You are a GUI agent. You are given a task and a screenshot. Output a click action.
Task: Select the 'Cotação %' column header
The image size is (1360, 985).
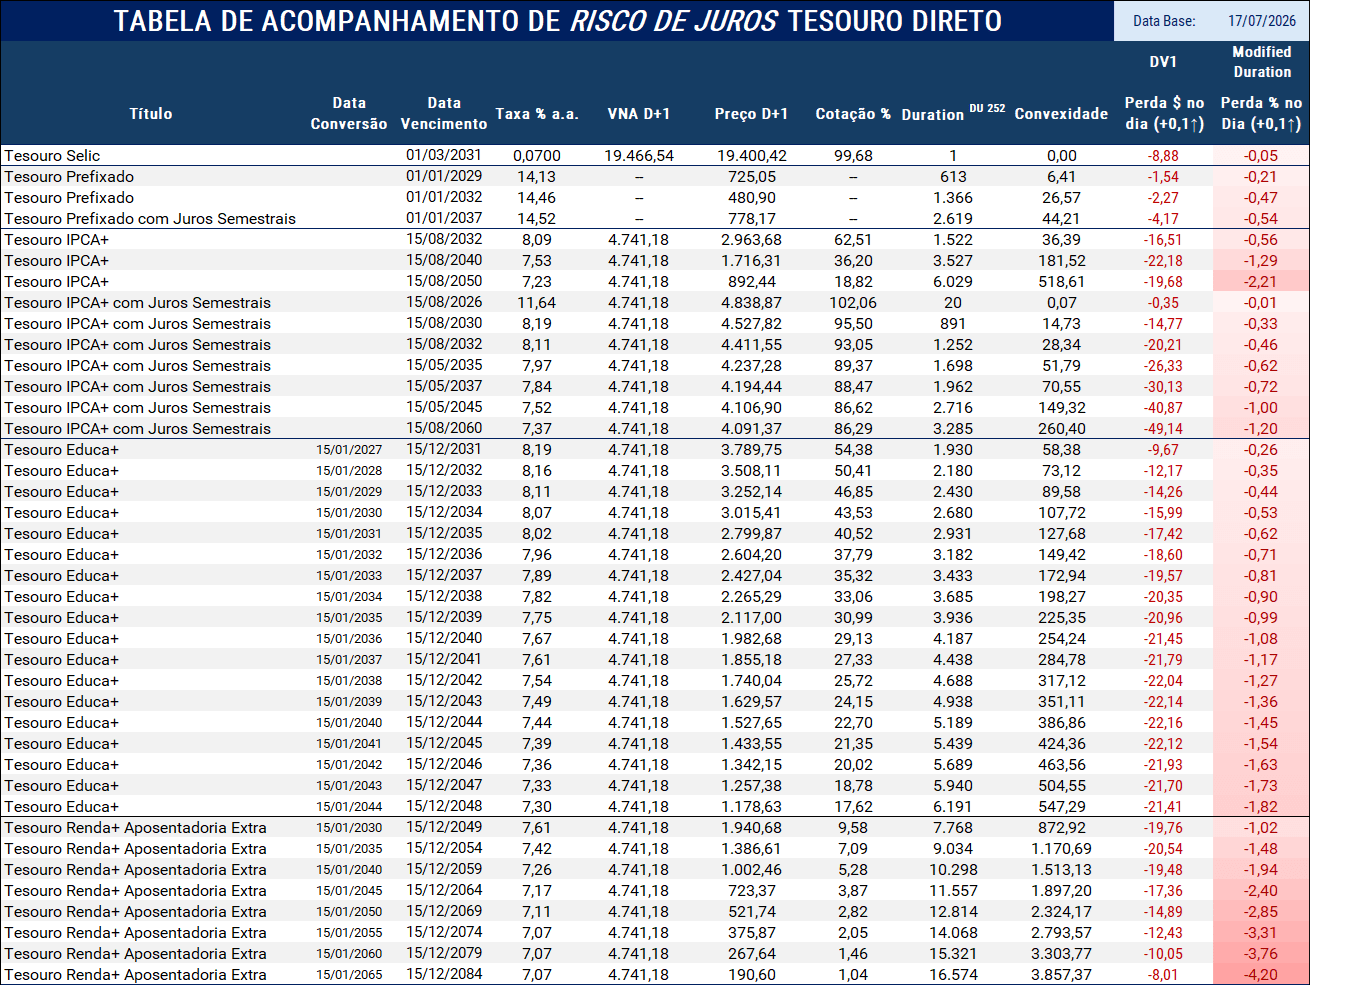click(853, 114)
